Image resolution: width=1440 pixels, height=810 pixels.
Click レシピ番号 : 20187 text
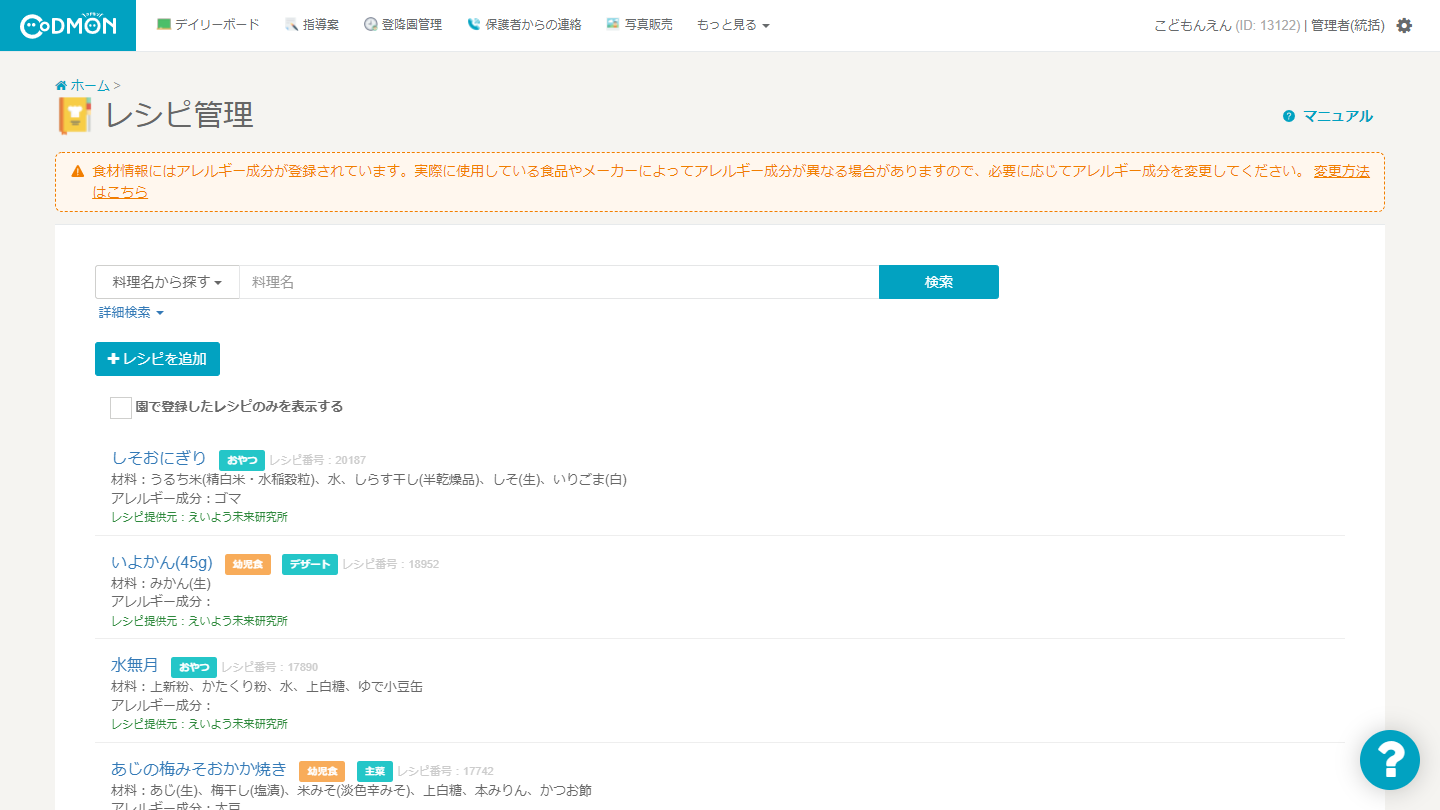tap(317, 460)
